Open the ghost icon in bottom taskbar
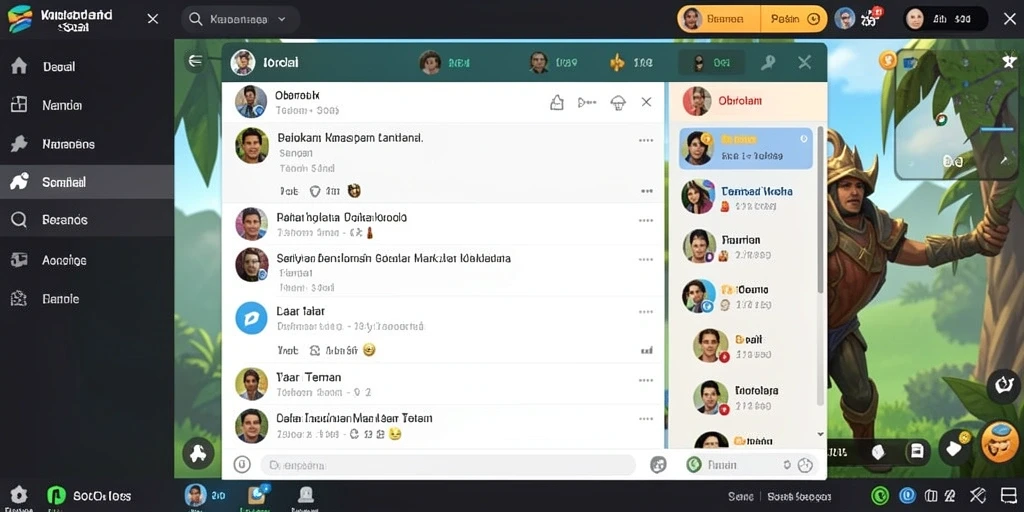The height and width of the screenshot is (512, 1024). coord(306,495)
